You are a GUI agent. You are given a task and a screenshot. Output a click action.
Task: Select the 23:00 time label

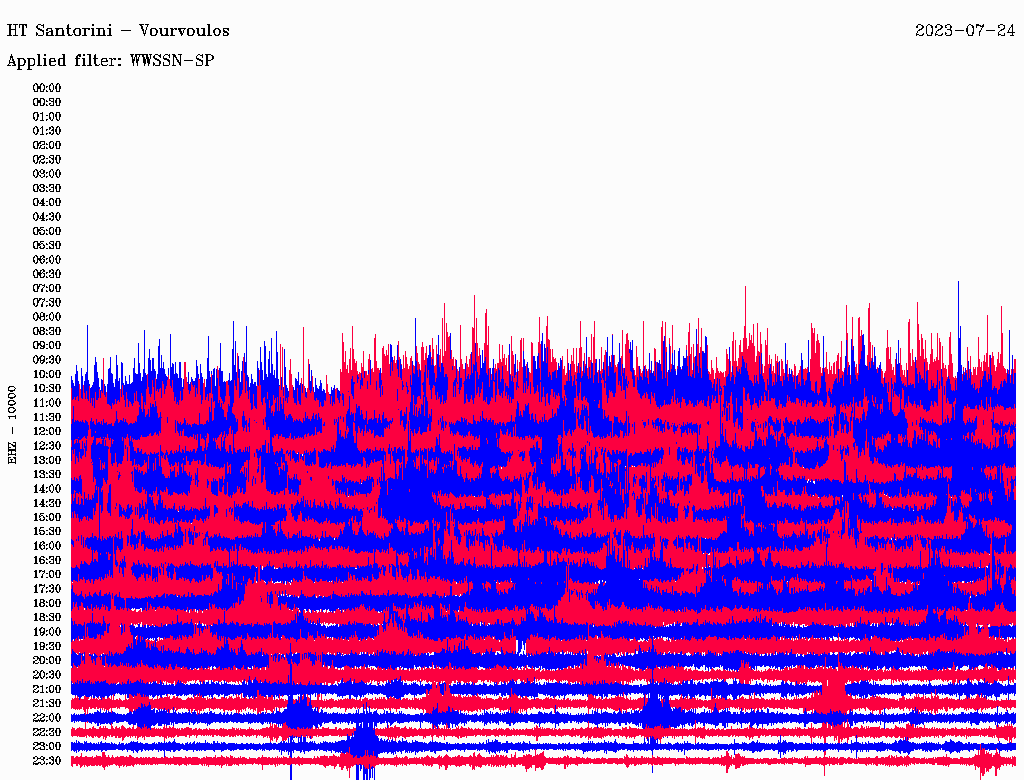click(47, 746)
